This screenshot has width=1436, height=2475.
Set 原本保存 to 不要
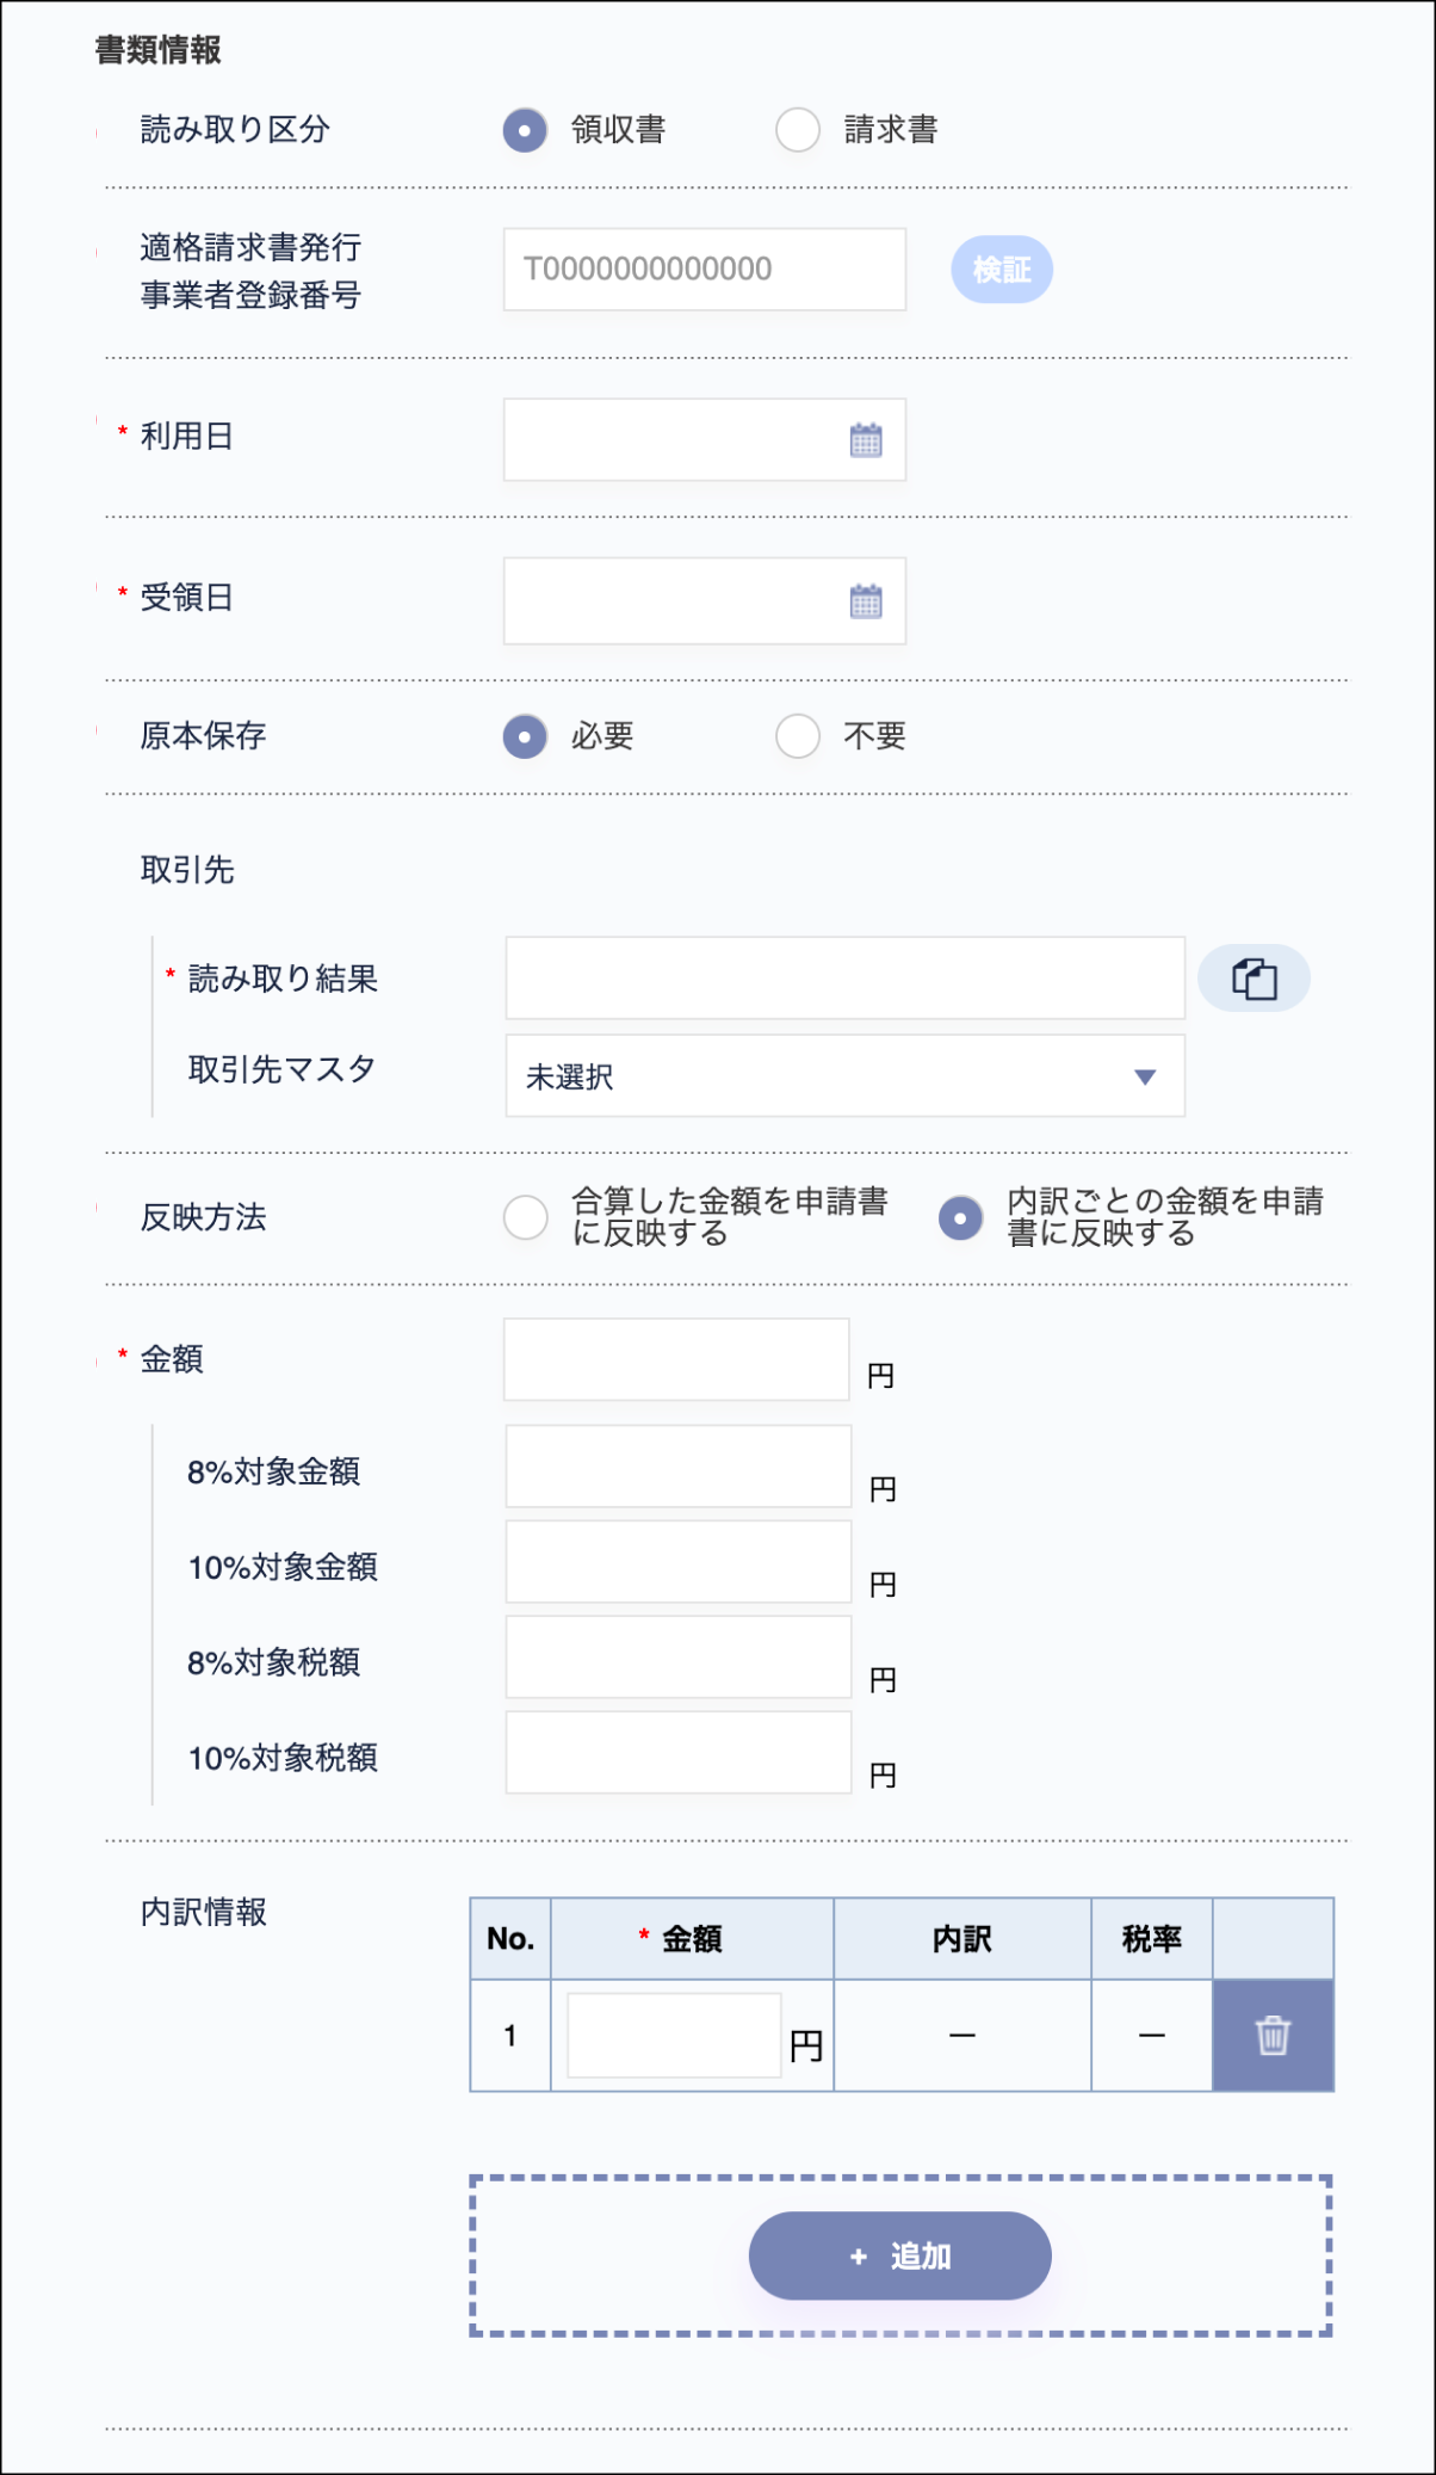[797, 737]
